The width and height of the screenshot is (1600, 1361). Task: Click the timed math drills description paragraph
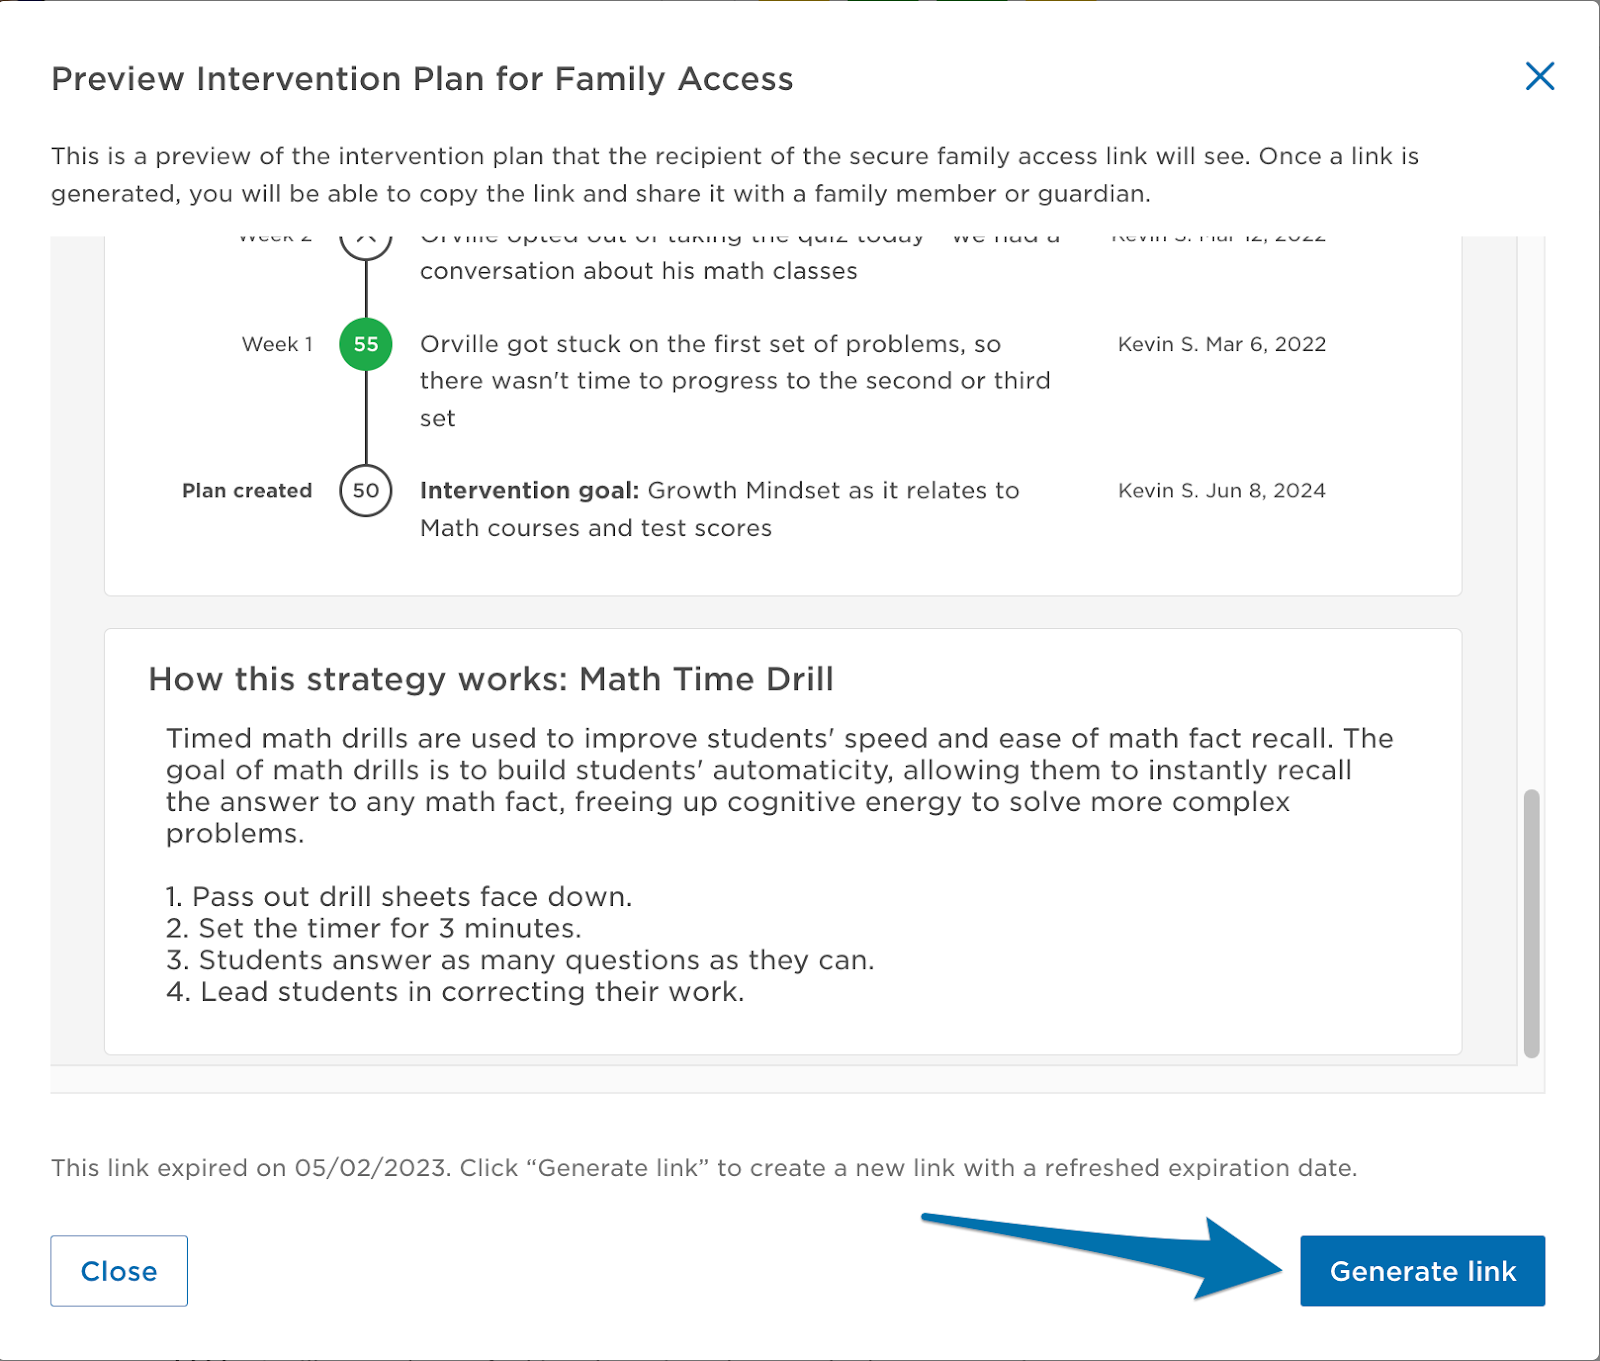pos(779,785)
